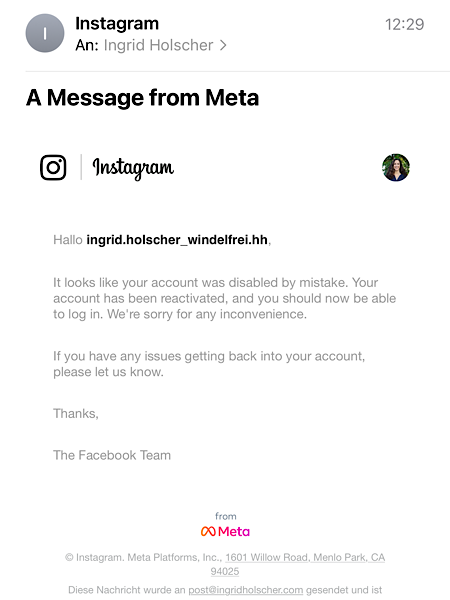Tap the 12:29 timestamp
Viewport: 450px width, 600px height.
click(404, 24)
